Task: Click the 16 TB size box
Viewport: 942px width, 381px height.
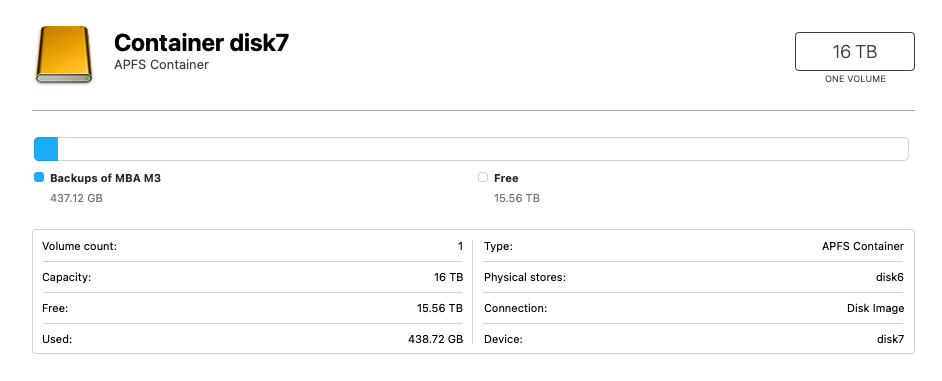Action: coord(855,52)
